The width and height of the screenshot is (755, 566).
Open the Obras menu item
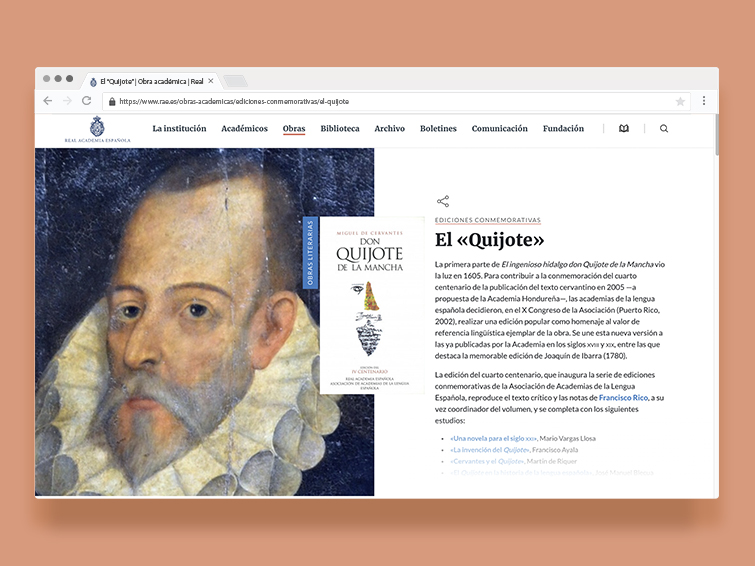294,129
